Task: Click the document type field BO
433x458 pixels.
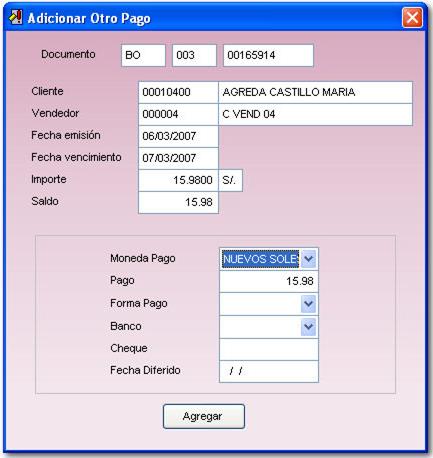Action: 143,55
